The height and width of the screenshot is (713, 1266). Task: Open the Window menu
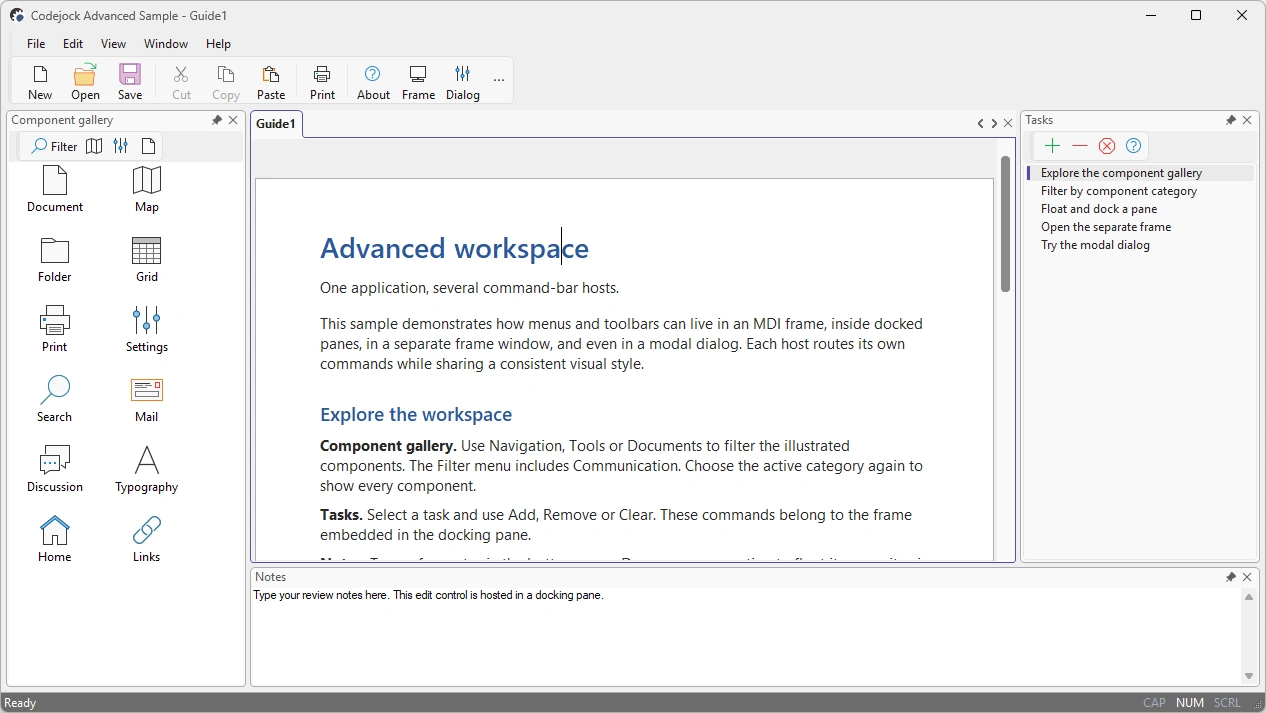coord(165,44)
